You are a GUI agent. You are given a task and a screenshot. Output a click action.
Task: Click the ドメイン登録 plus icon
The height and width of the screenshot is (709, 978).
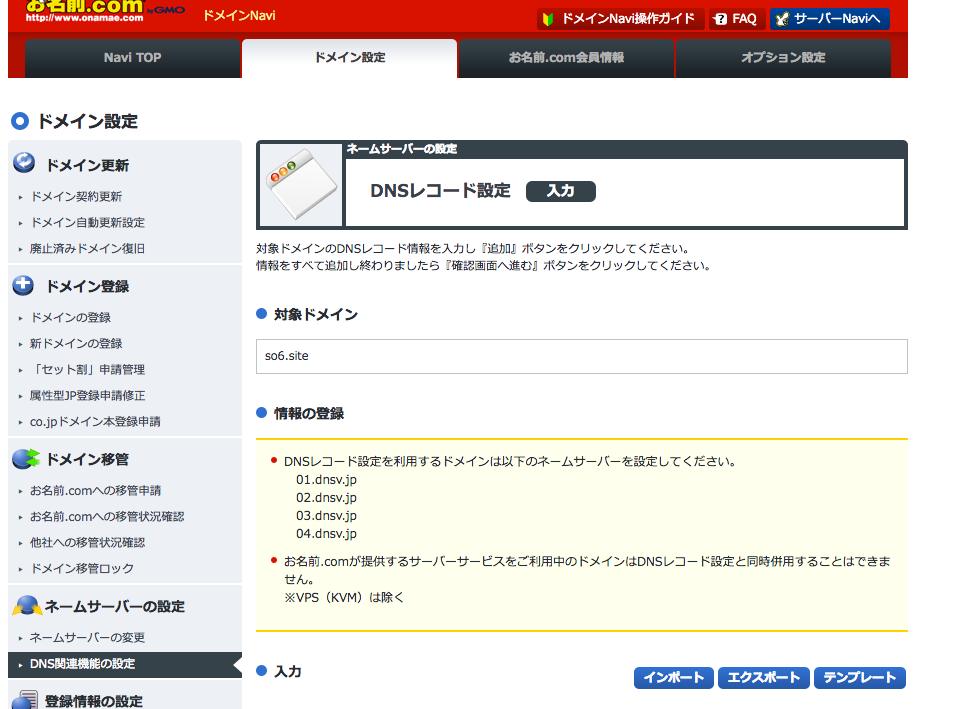pos(24,285)
